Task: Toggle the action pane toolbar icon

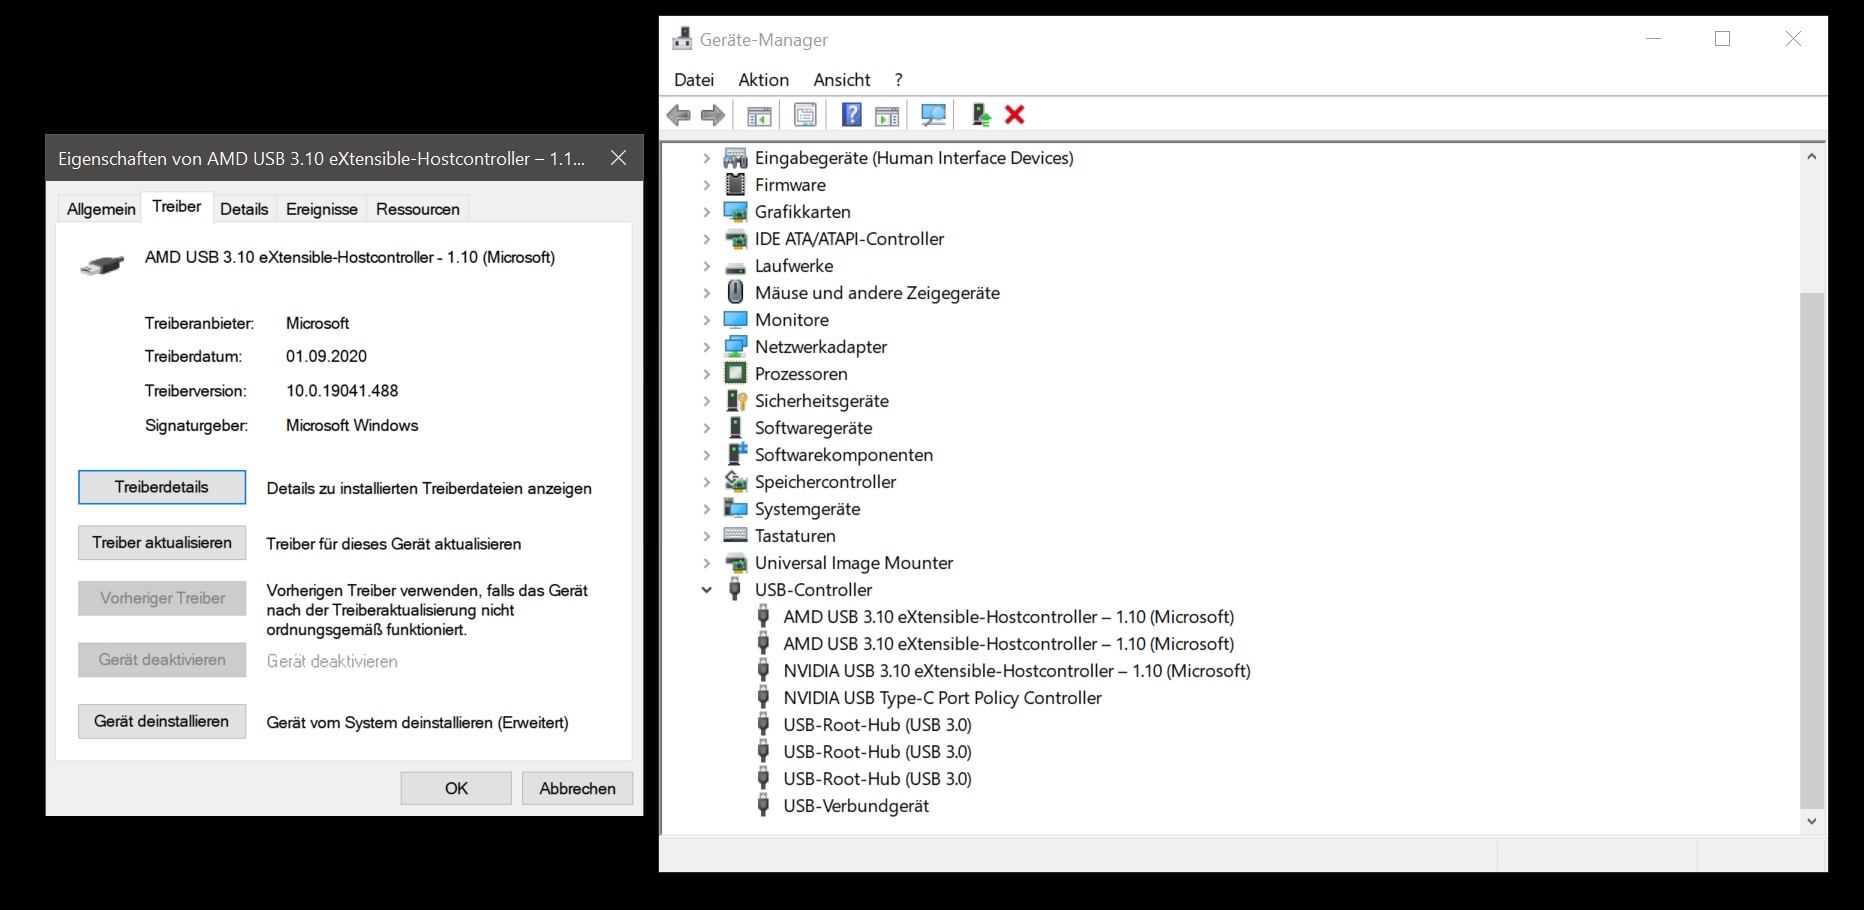Action: pyautogui.click(x=887, y=115)
